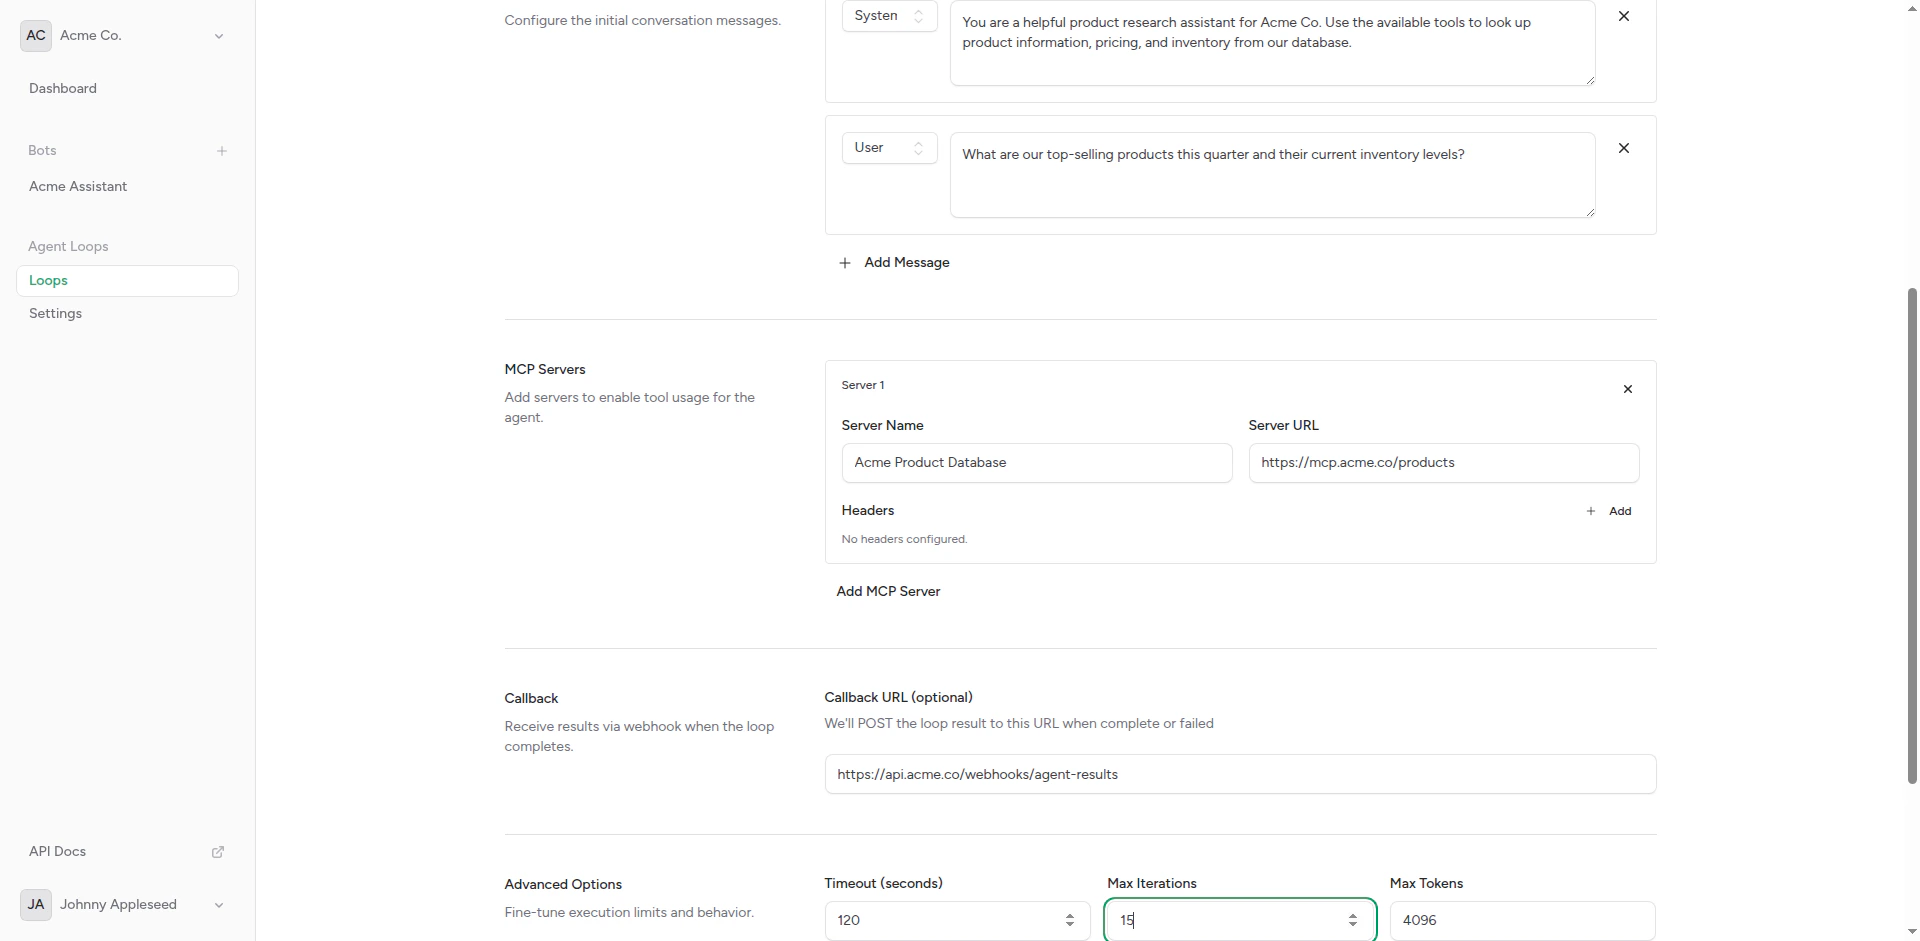Click the Johnny Appleseed JA avatar

(35, 905)
